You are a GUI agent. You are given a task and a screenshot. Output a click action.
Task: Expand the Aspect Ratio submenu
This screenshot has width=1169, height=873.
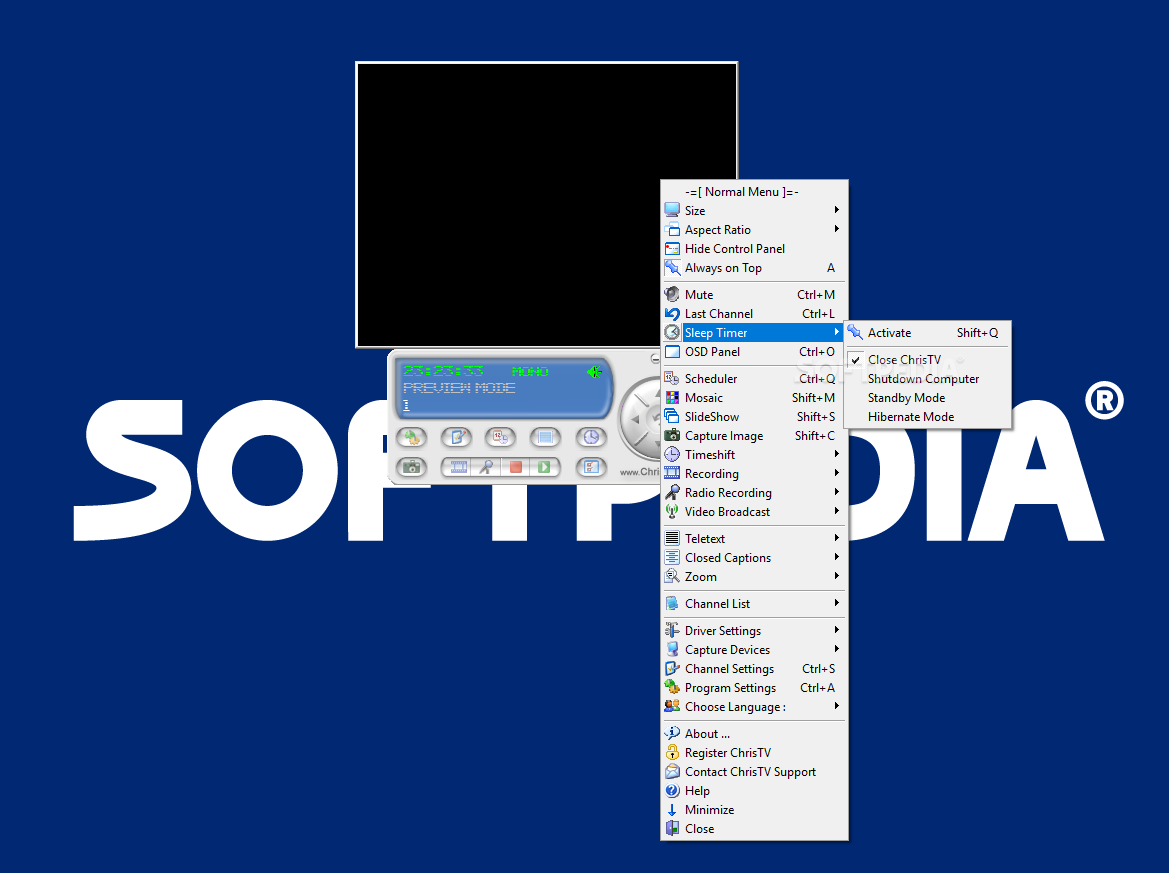tap(754, 230)
